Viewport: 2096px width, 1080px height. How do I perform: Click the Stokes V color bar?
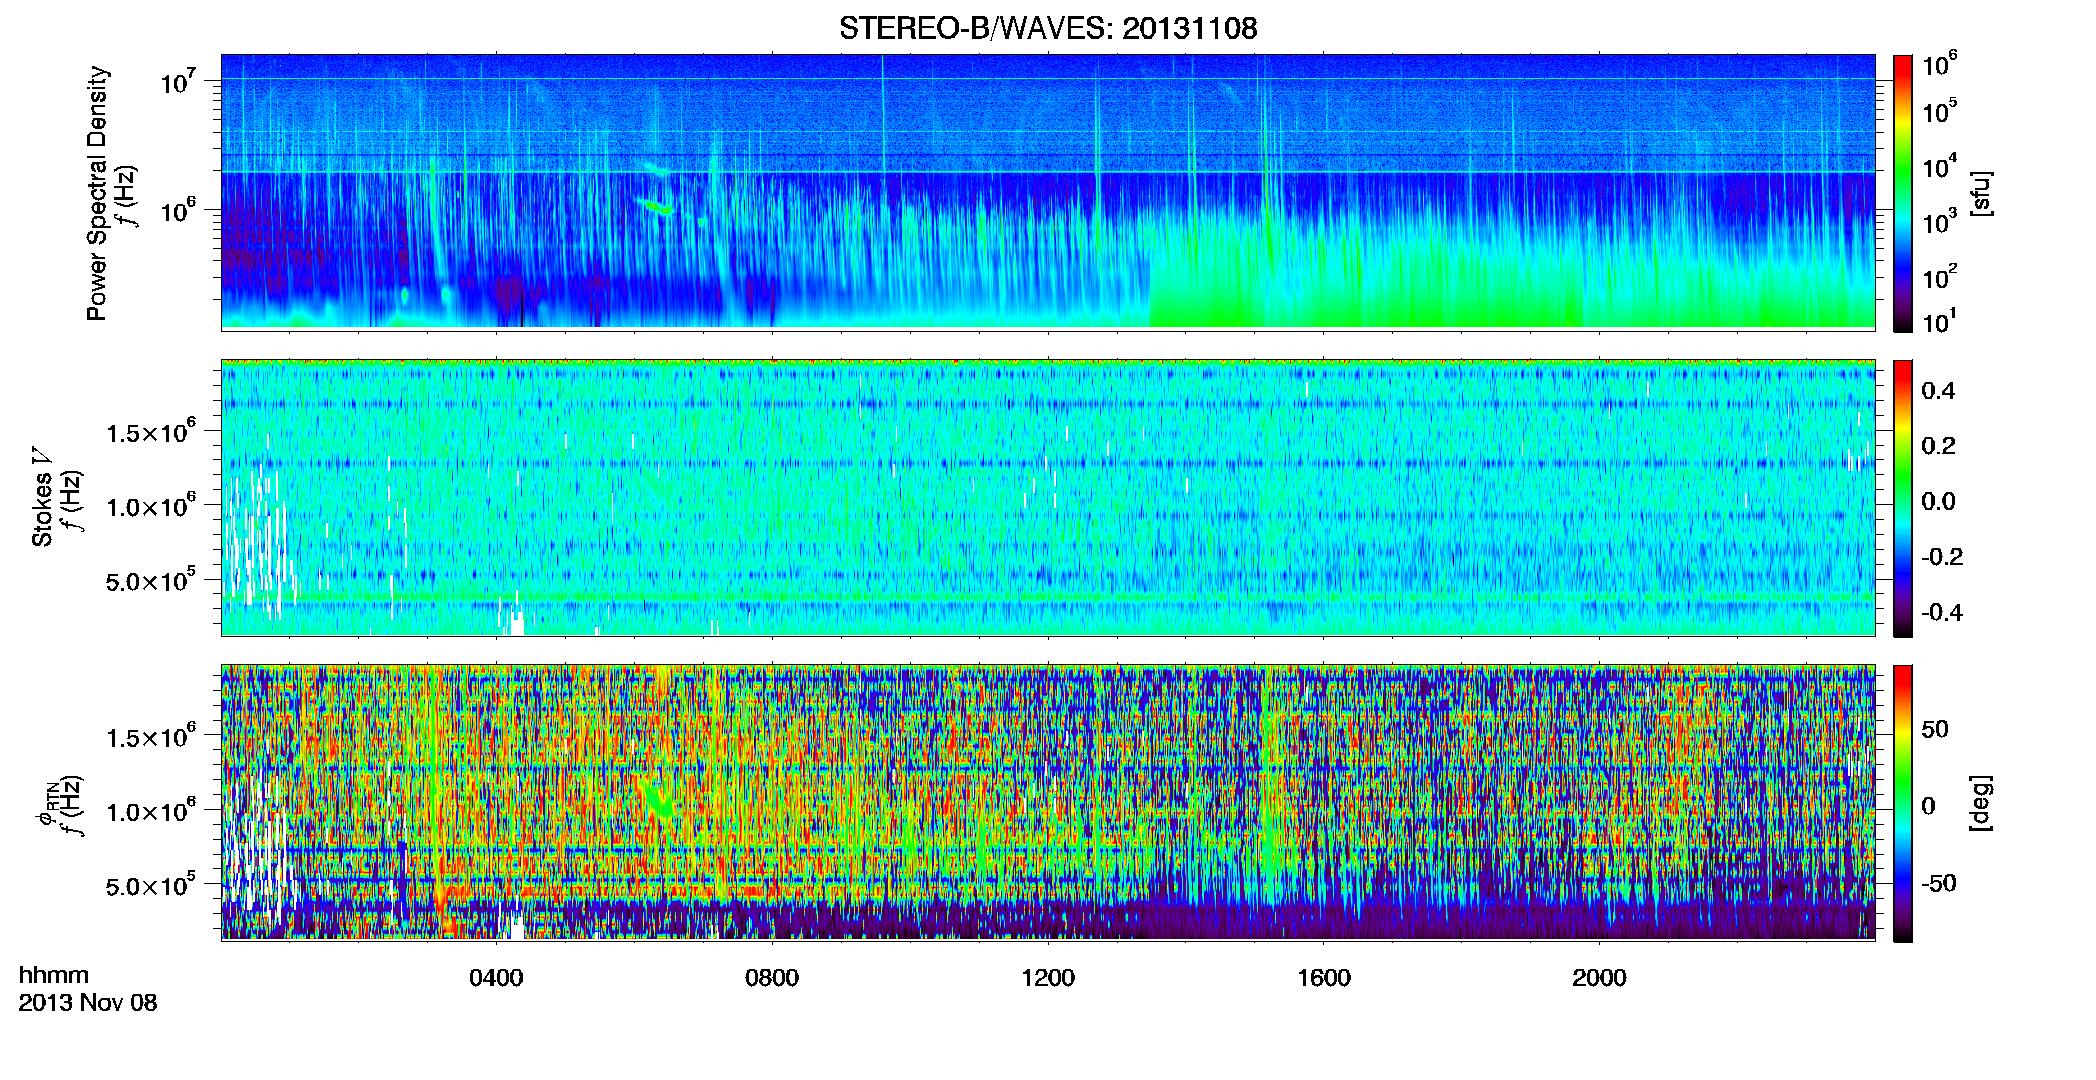[1903, 498]
